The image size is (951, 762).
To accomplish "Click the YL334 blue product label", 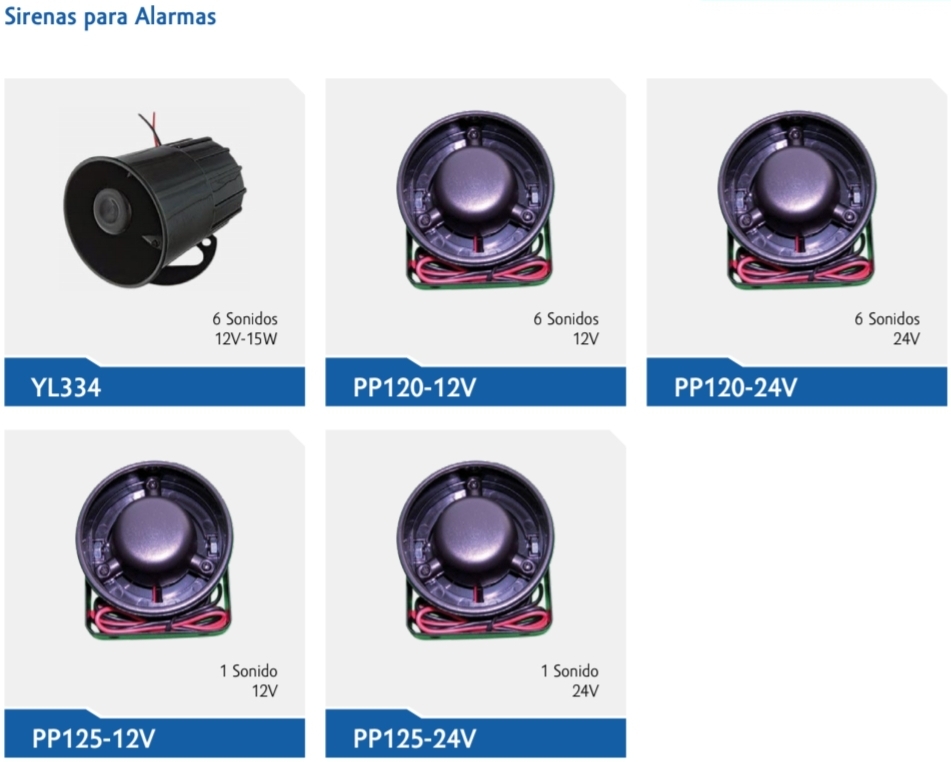I will click(x=155, y=386).
